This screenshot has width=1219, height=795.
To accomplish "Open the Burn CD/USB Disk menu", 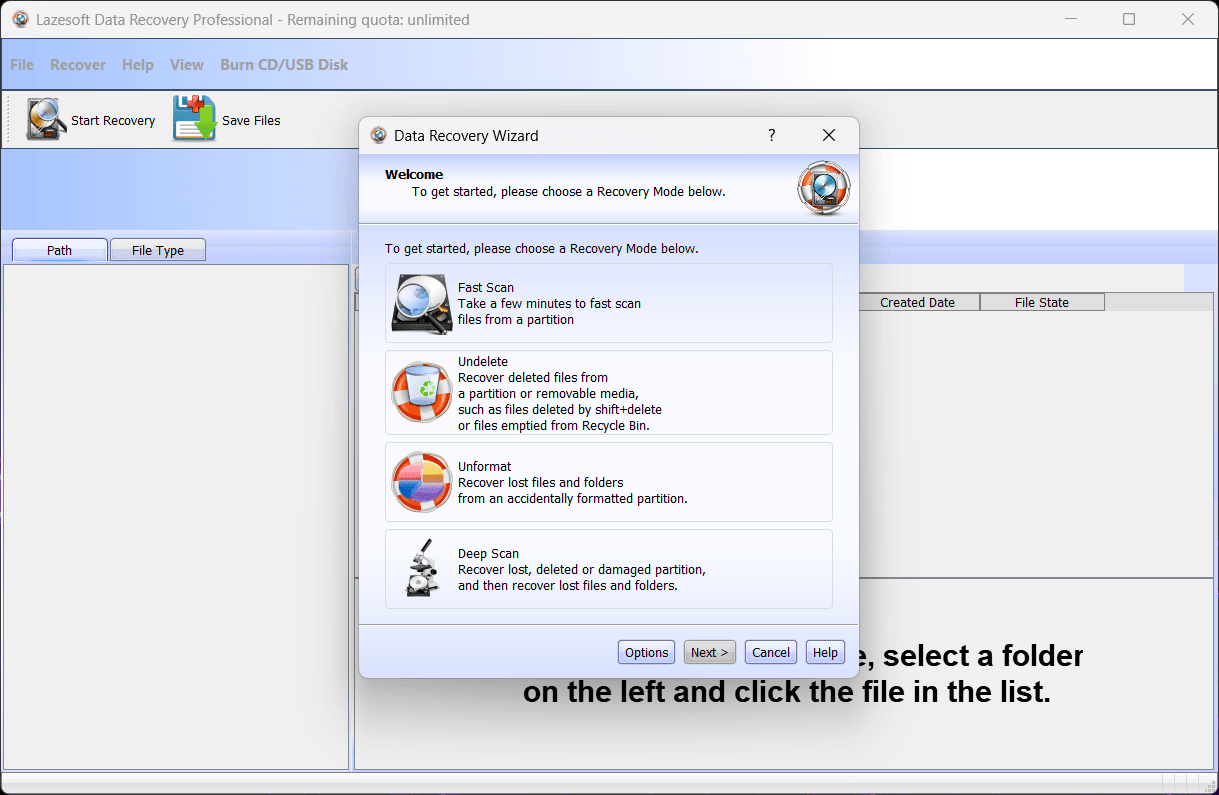I will [x=284, y=64].
